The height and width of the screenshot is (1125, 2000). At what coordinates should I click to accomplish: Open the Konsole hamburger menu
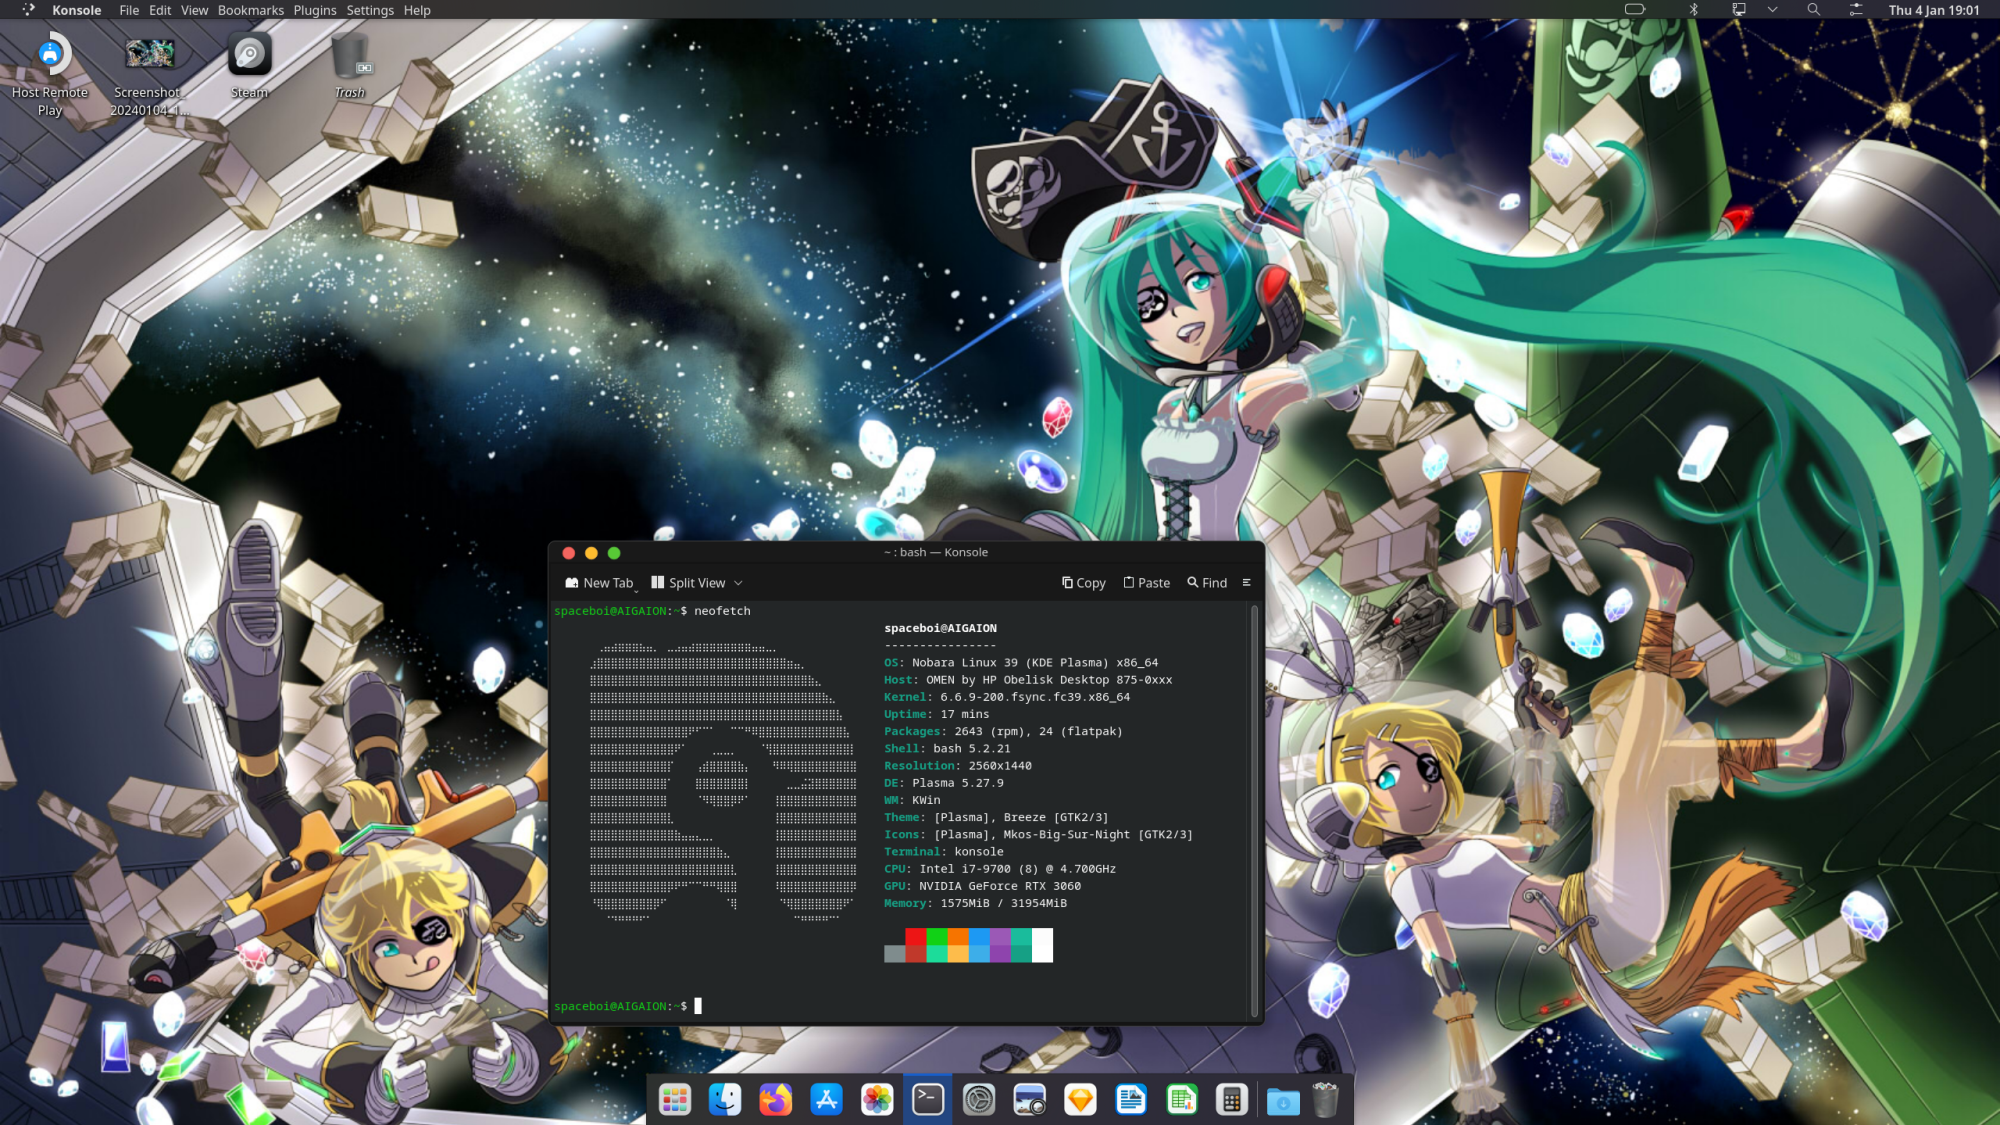pos(1246,583)
